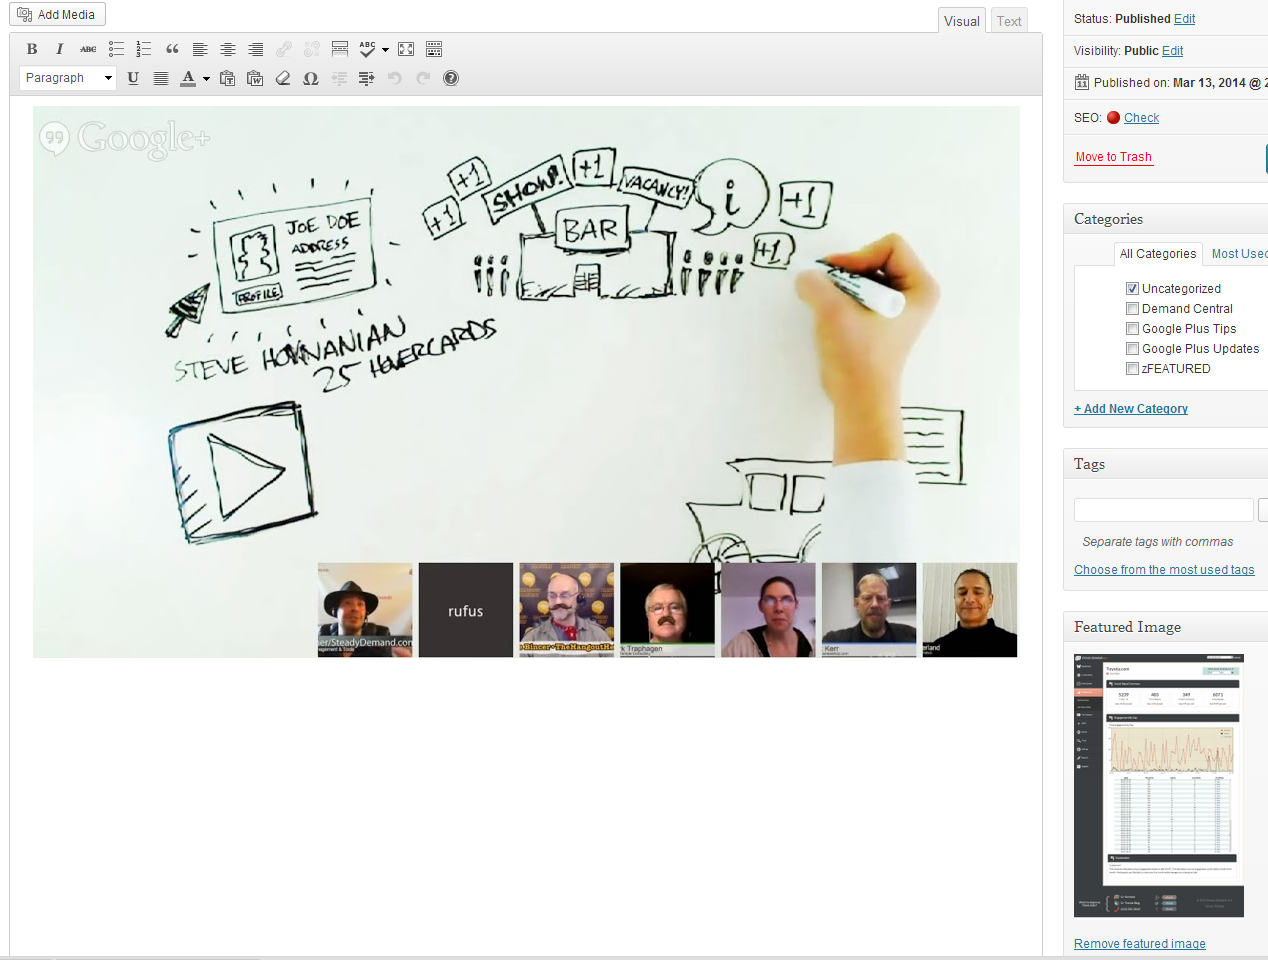Viewport: 1268px width, 960px height.
Task: Click the Move to Trash link
Action: [x=1113, y=157]
